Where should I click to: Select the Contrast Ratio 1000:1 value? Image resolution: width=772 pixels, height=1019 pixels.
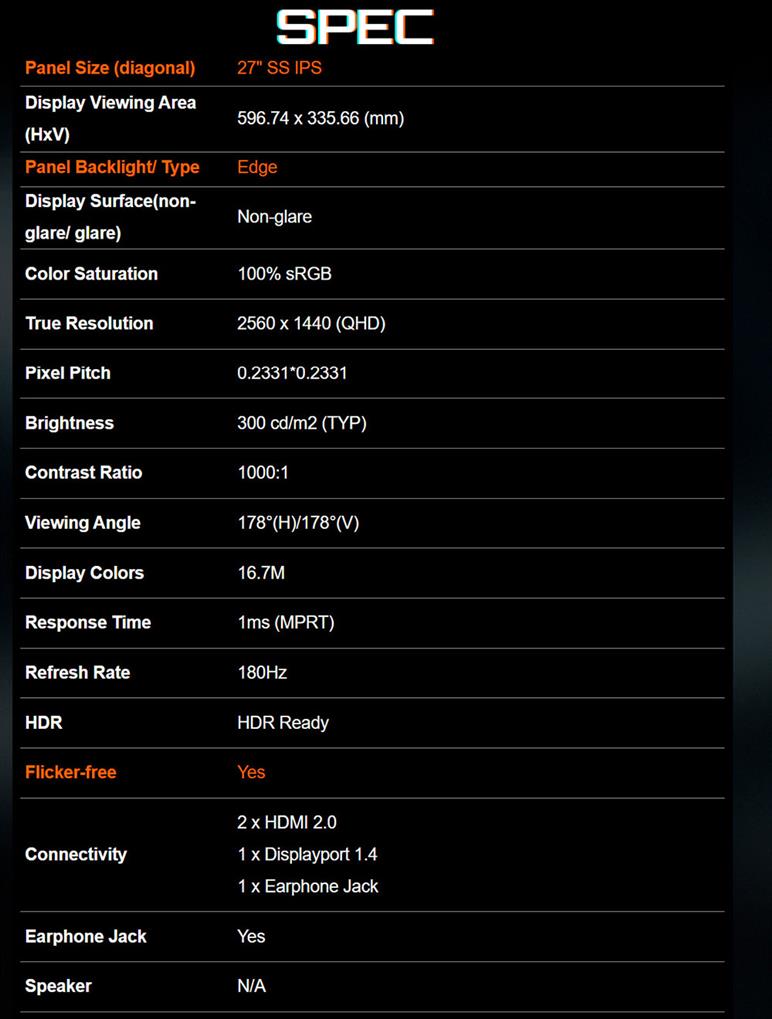tap(263, 473)
